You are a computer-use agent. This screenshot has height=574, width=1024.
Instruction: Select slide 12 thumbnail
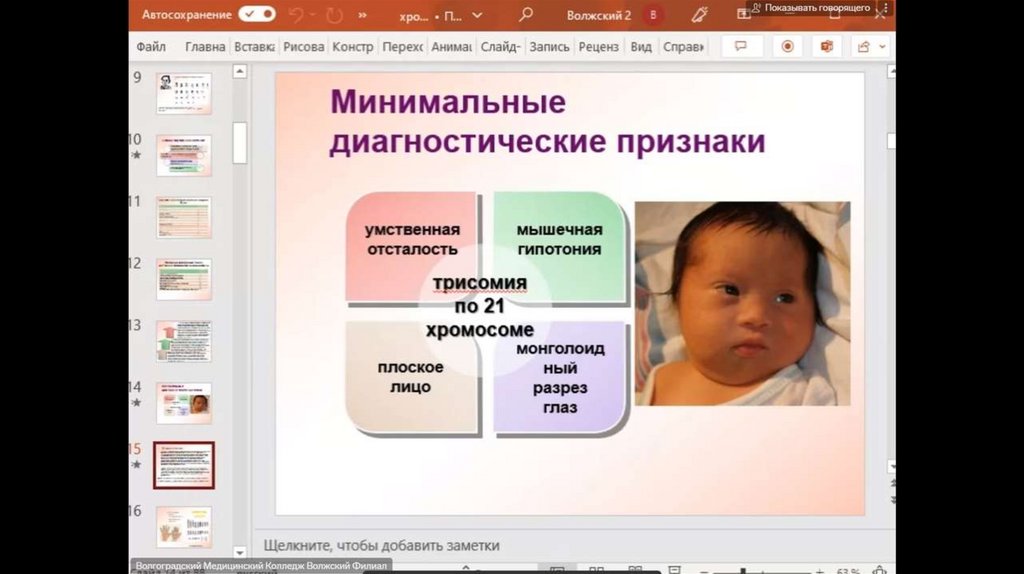[x=184, y=279]
